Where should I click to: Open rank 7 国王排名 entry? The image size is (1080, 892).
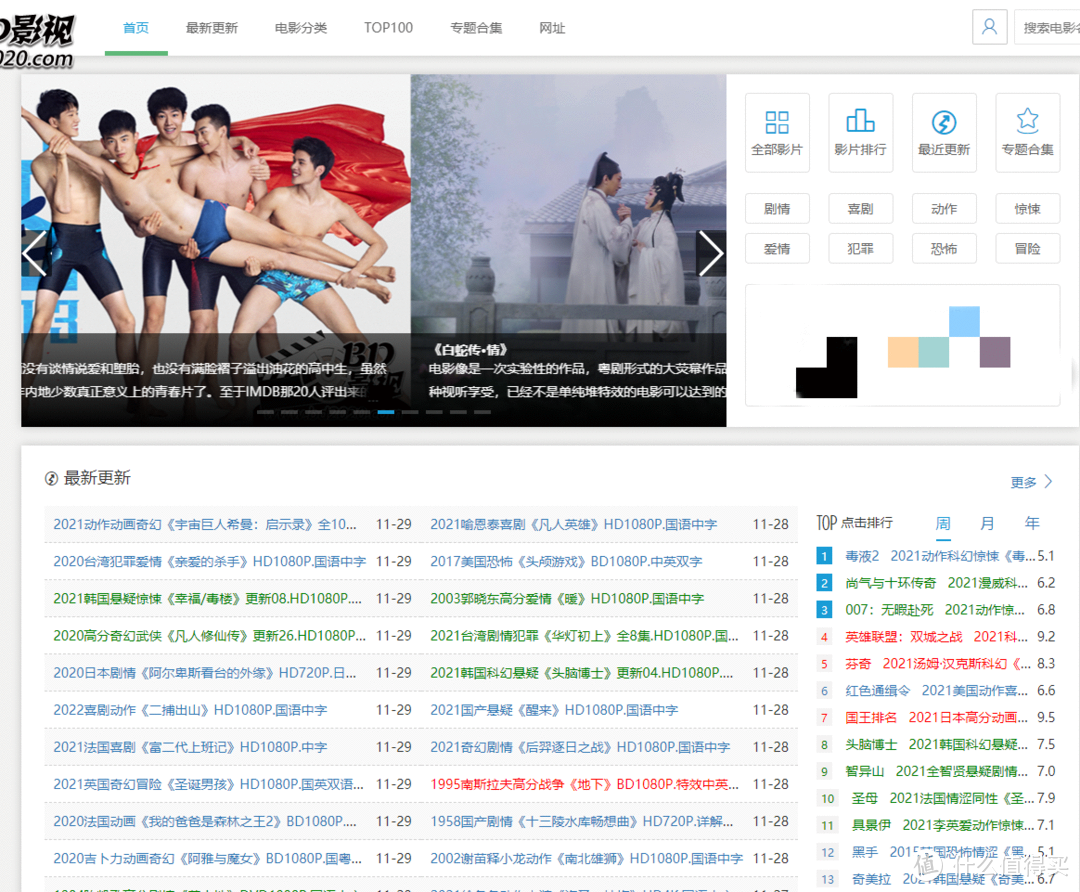pyautogui.click(x=936, y=718)
